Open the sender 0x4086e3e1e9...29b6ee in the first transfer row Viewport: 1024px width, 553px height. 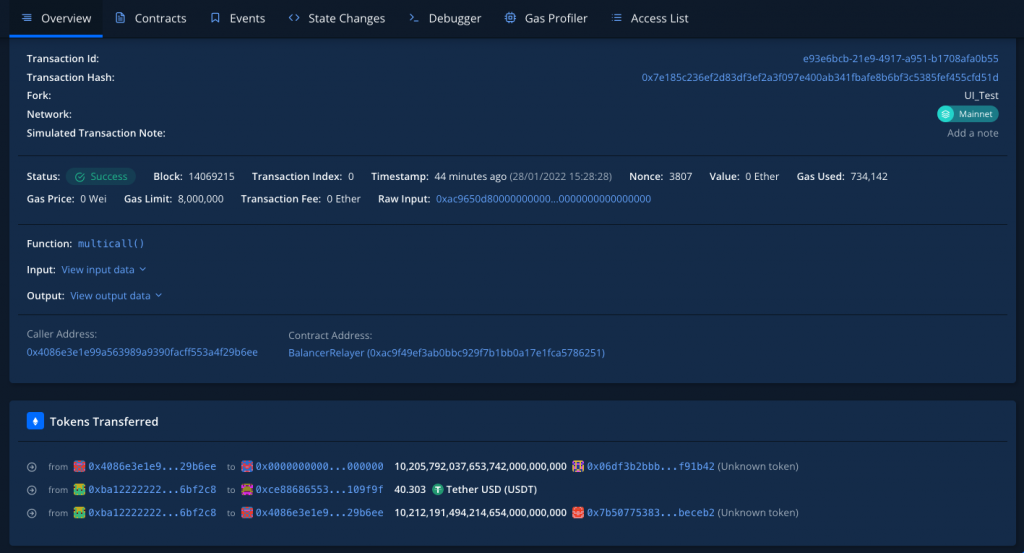[x=152, y=467]
